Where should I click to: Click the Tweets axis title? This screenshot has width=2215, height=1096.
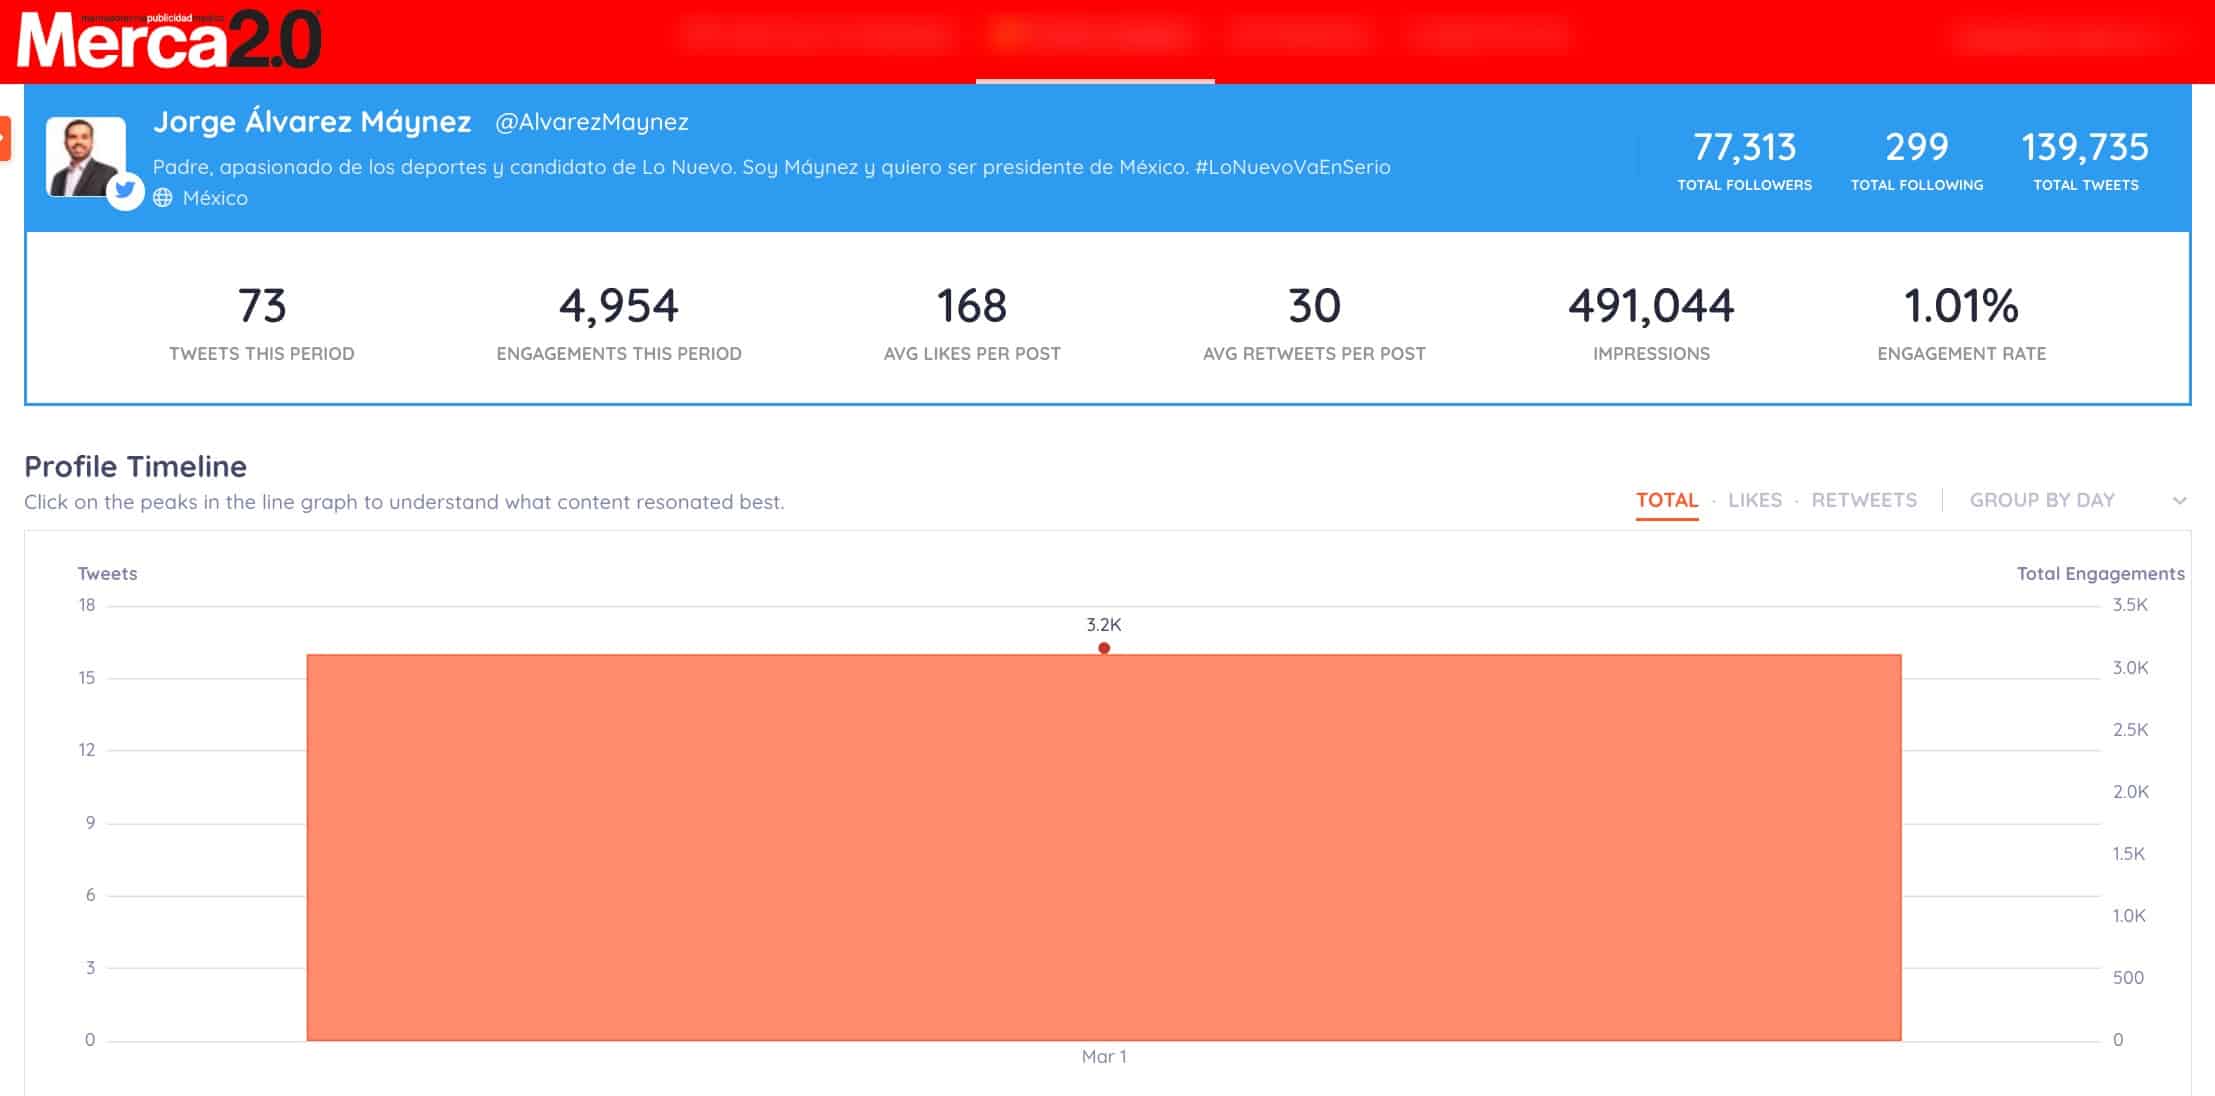point(107,574)
